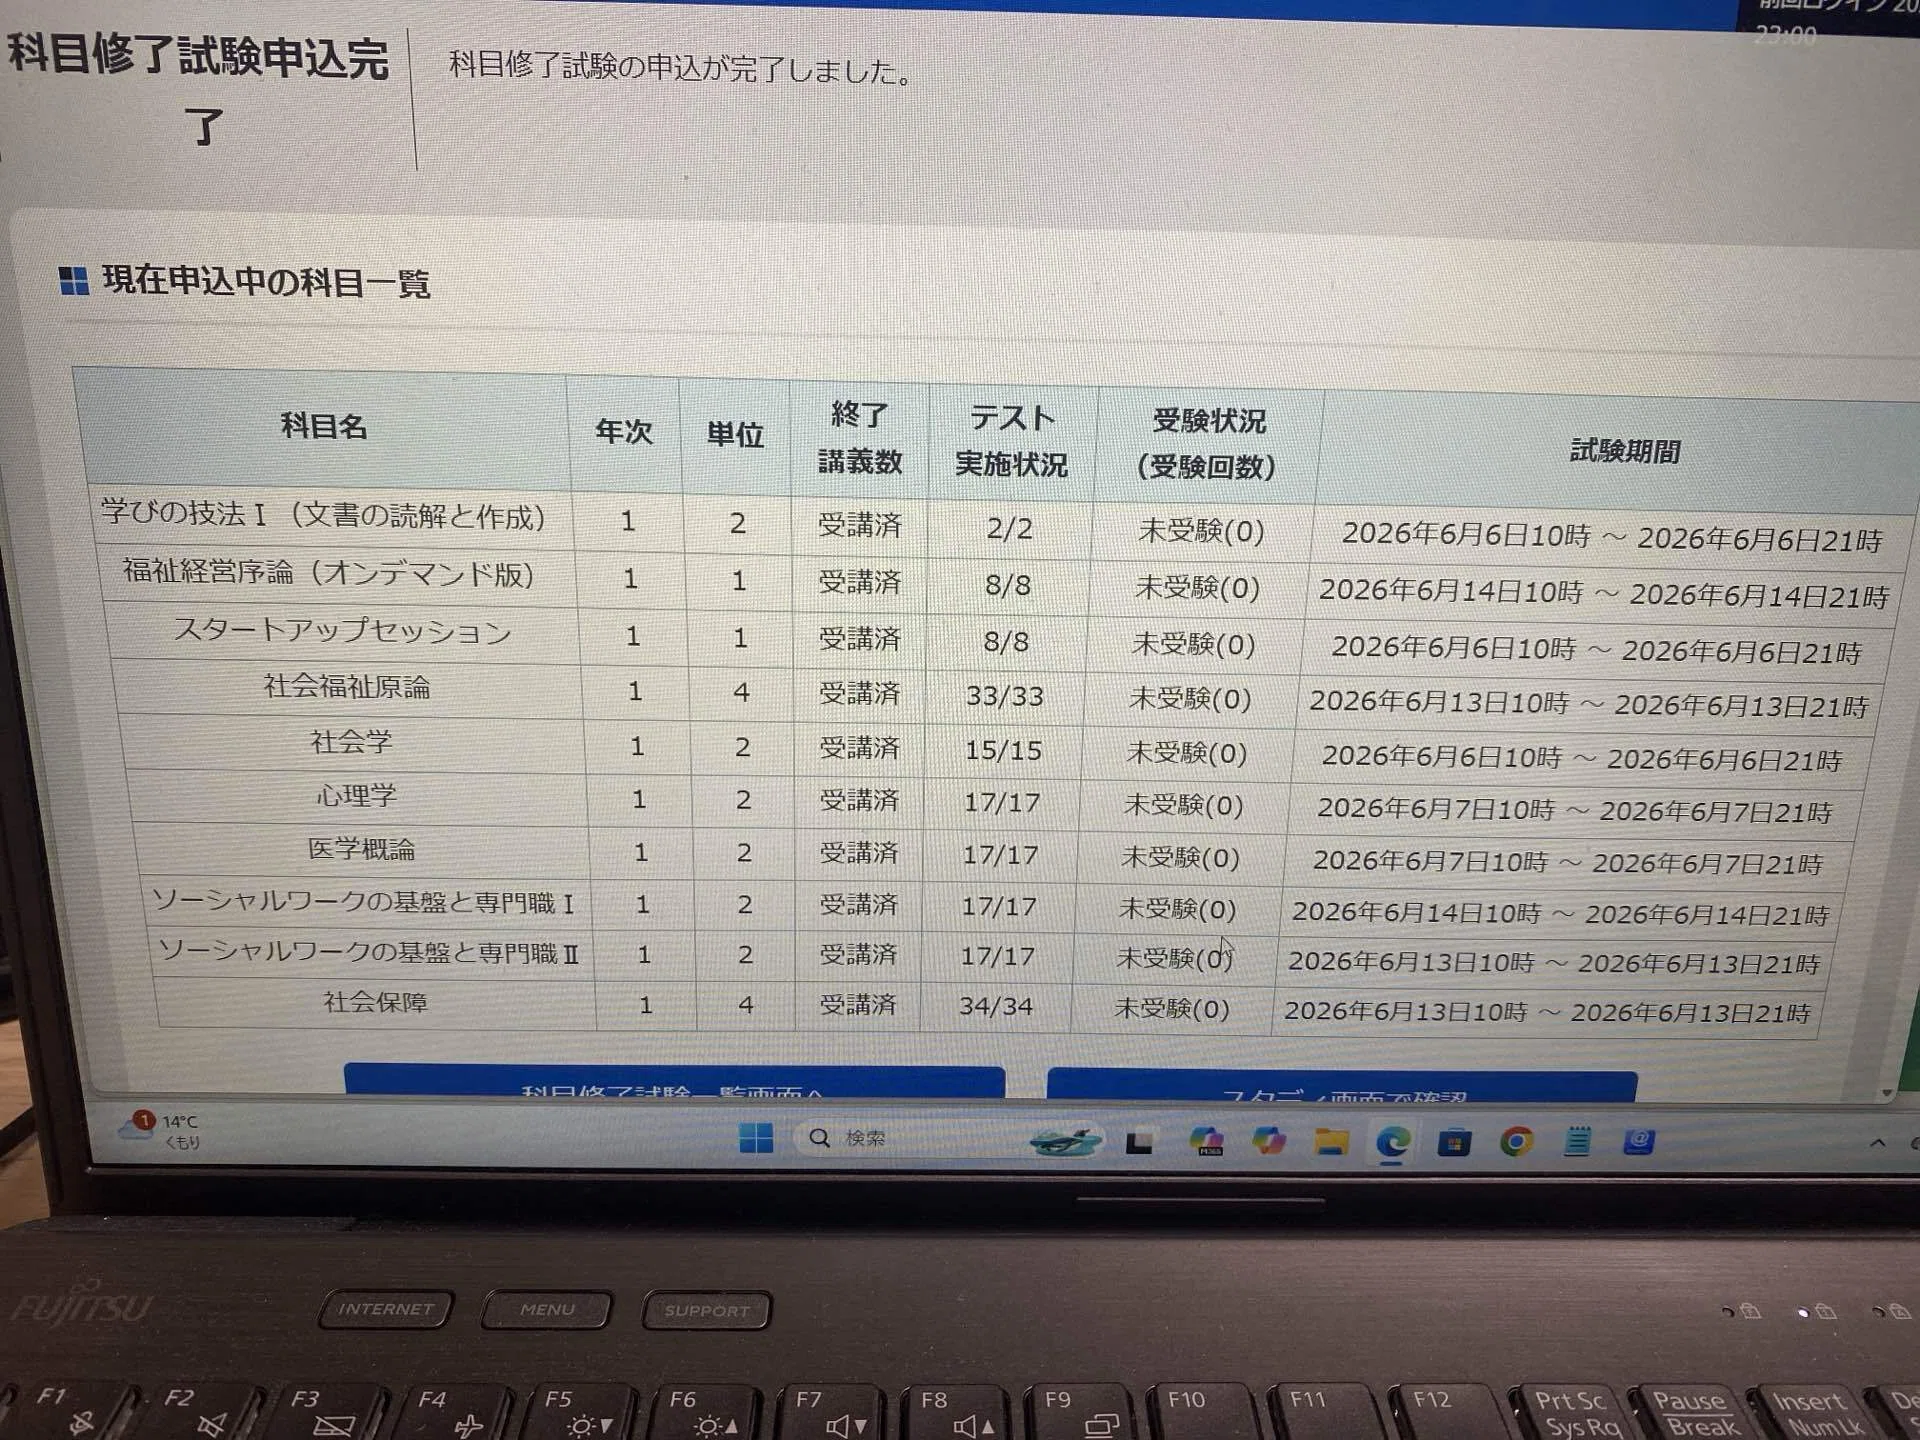This screenshot has height=1440, width=1920.
Task: Click the exam period for 福祉経営序論
Action: click(1603, 593)
